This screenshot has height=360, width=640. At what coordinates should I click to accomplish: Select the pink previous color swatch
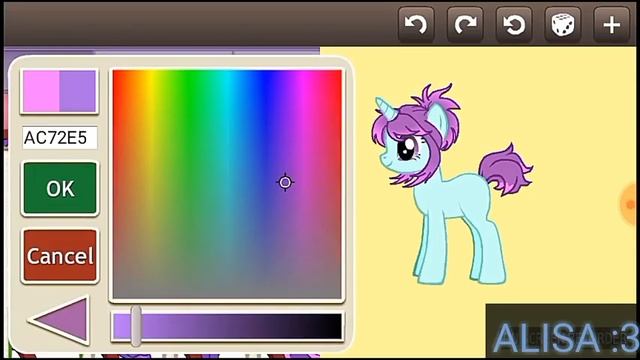tap(41, 91)
